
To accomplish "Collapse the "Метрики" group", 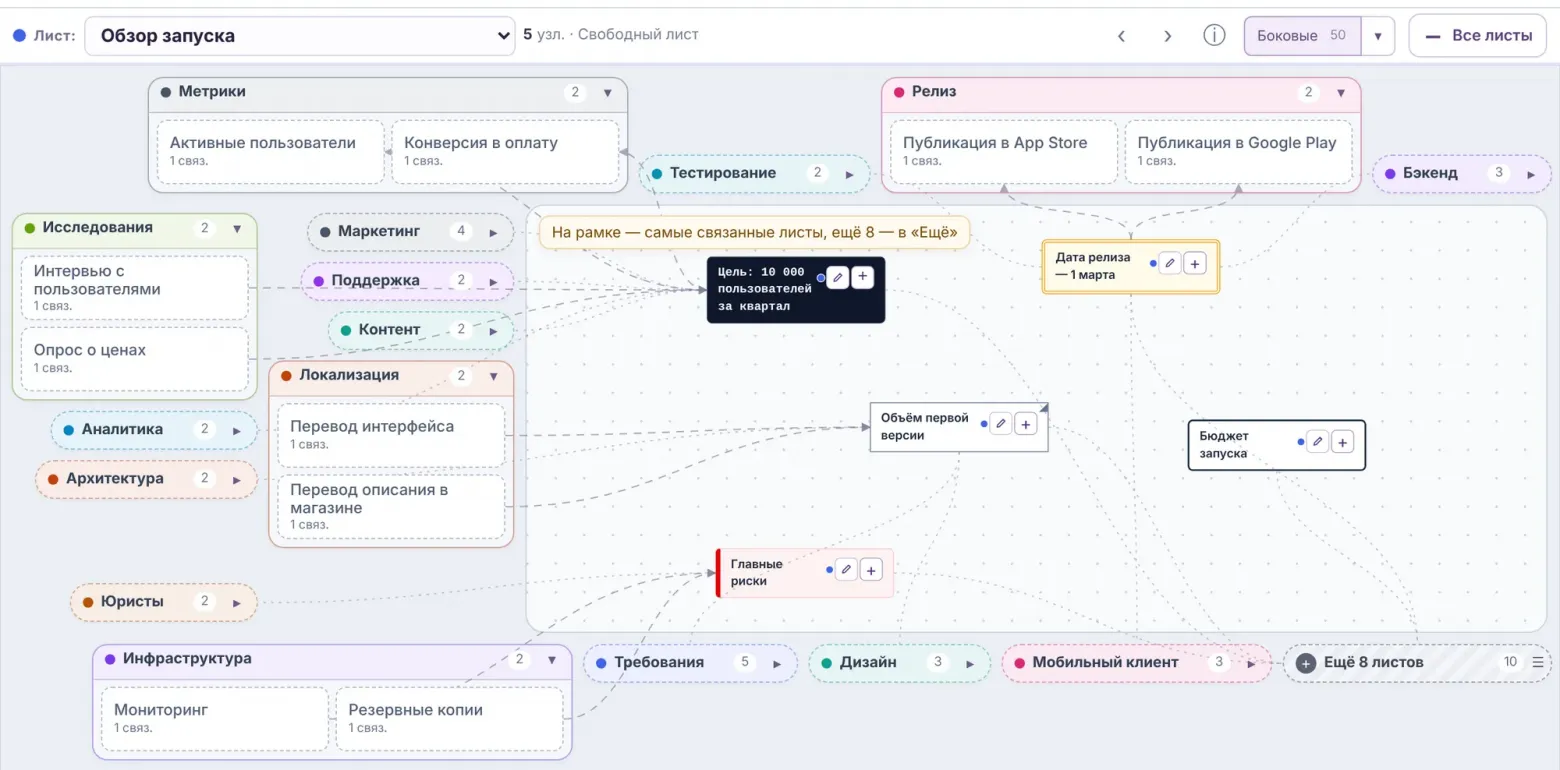I will (607, 93).
